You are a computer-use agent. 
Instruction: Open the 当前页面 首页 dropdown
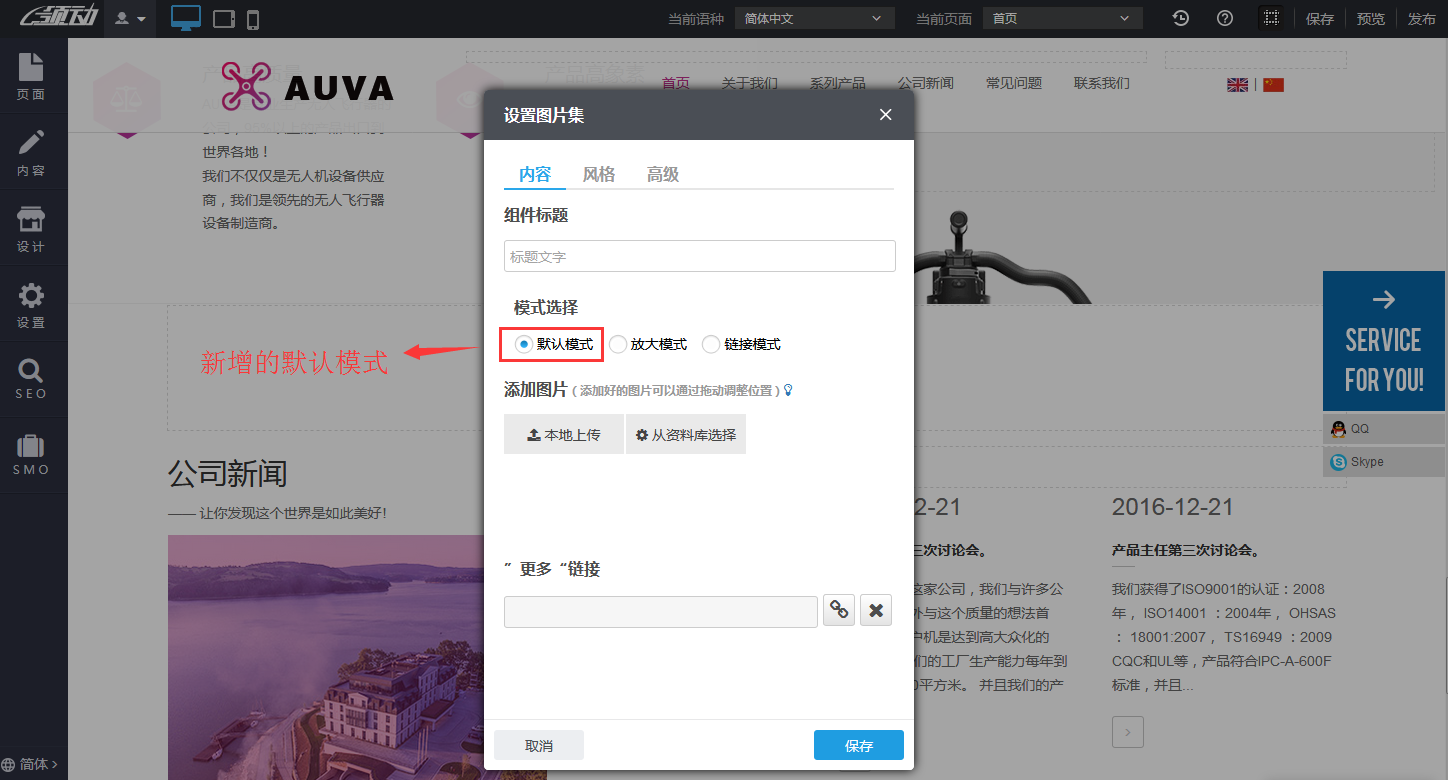[1062, 18]
